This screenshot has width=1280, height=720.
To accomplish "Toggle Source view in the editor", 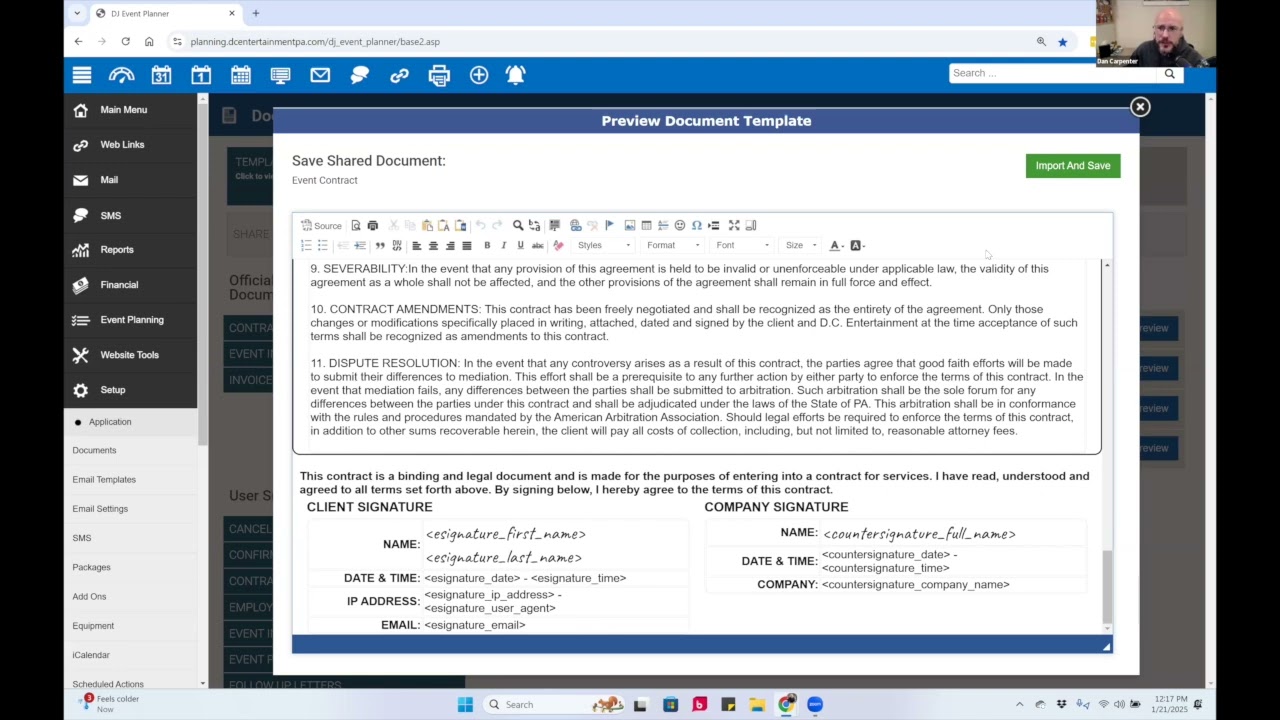I will tap(321, 226).
